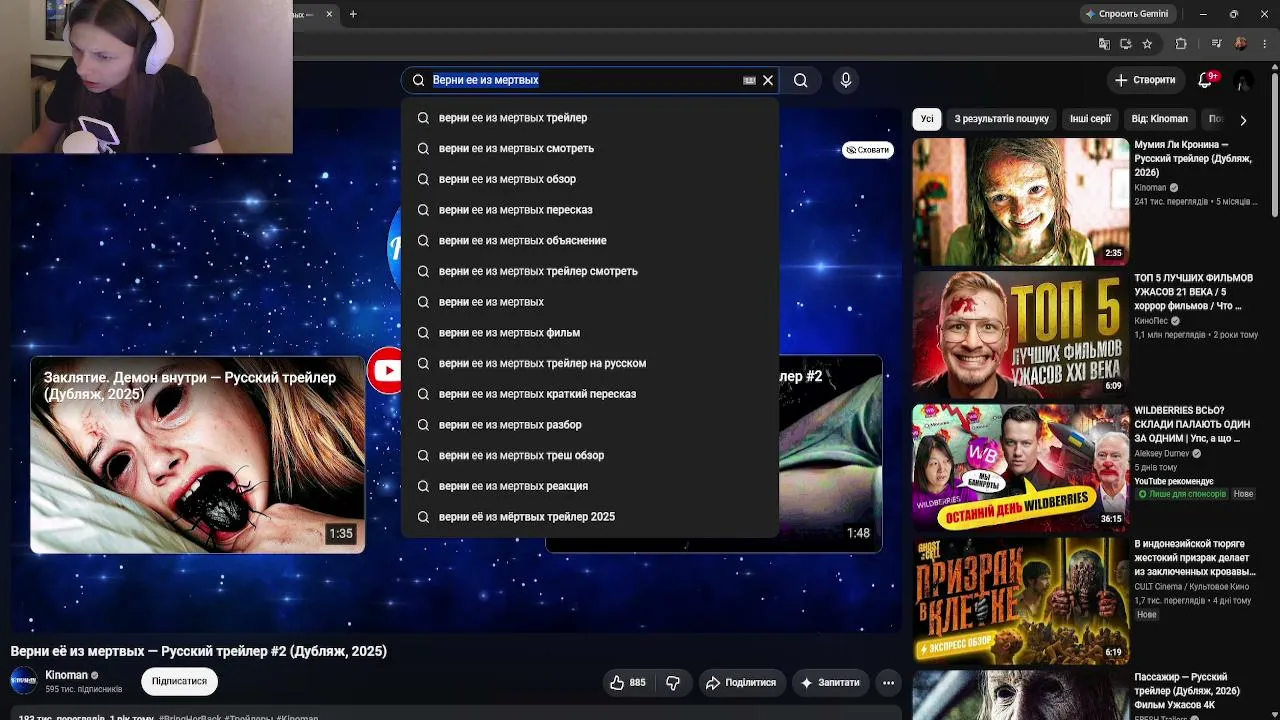Choose suggestion "верни ее из мертвых реакция"
Screen dimensions: 1280x720
590,486
